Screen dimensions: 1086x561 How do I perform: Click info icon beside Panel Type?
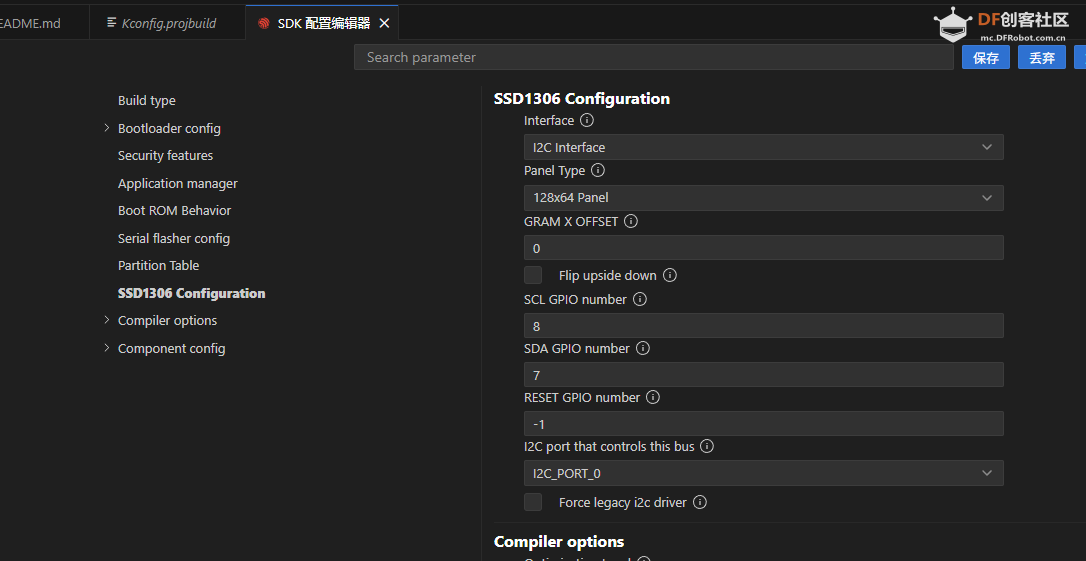[x=598, y=170]
